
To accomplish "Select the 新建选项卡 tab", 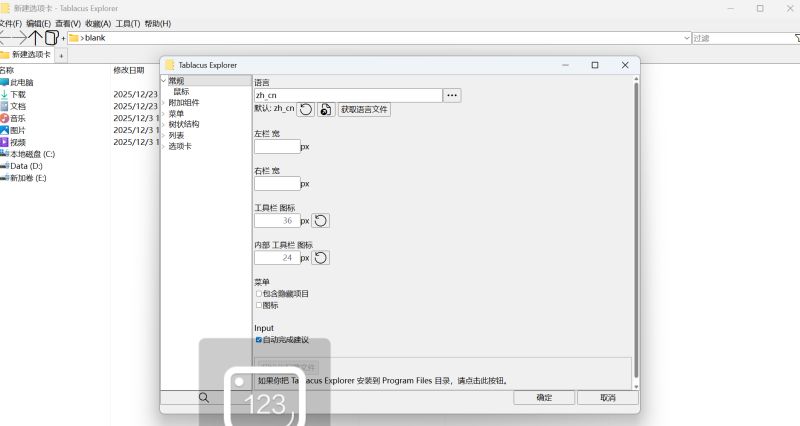I will [26, 55].
